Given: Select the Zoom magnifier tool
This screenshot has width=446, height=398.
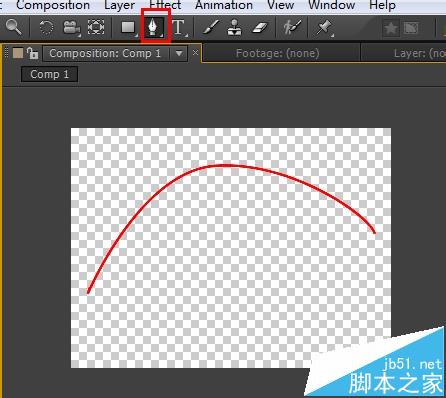Looking at the screenshot, I should pos(14,27).
